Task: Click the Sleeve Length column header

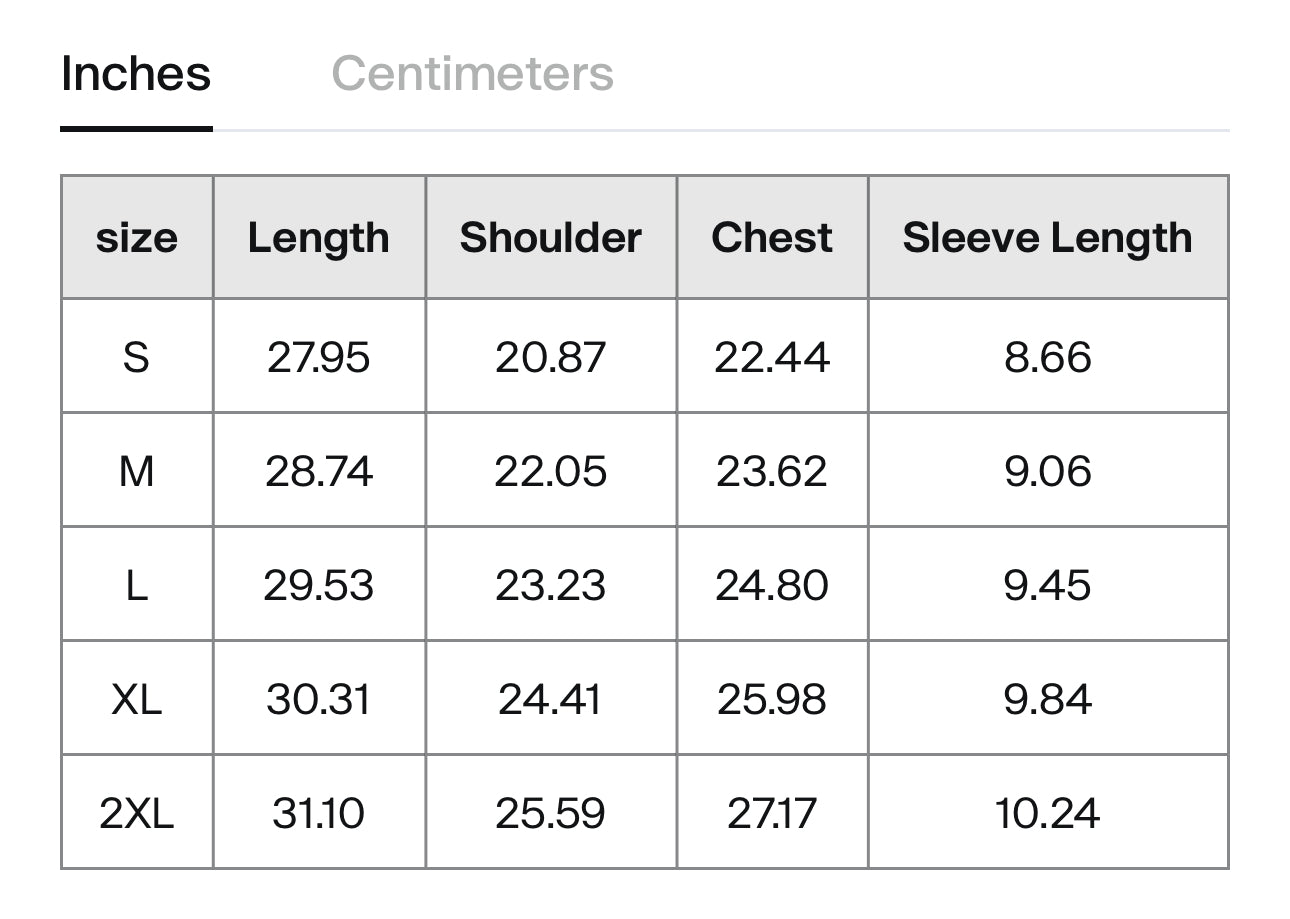Action: coord(1048,238)
